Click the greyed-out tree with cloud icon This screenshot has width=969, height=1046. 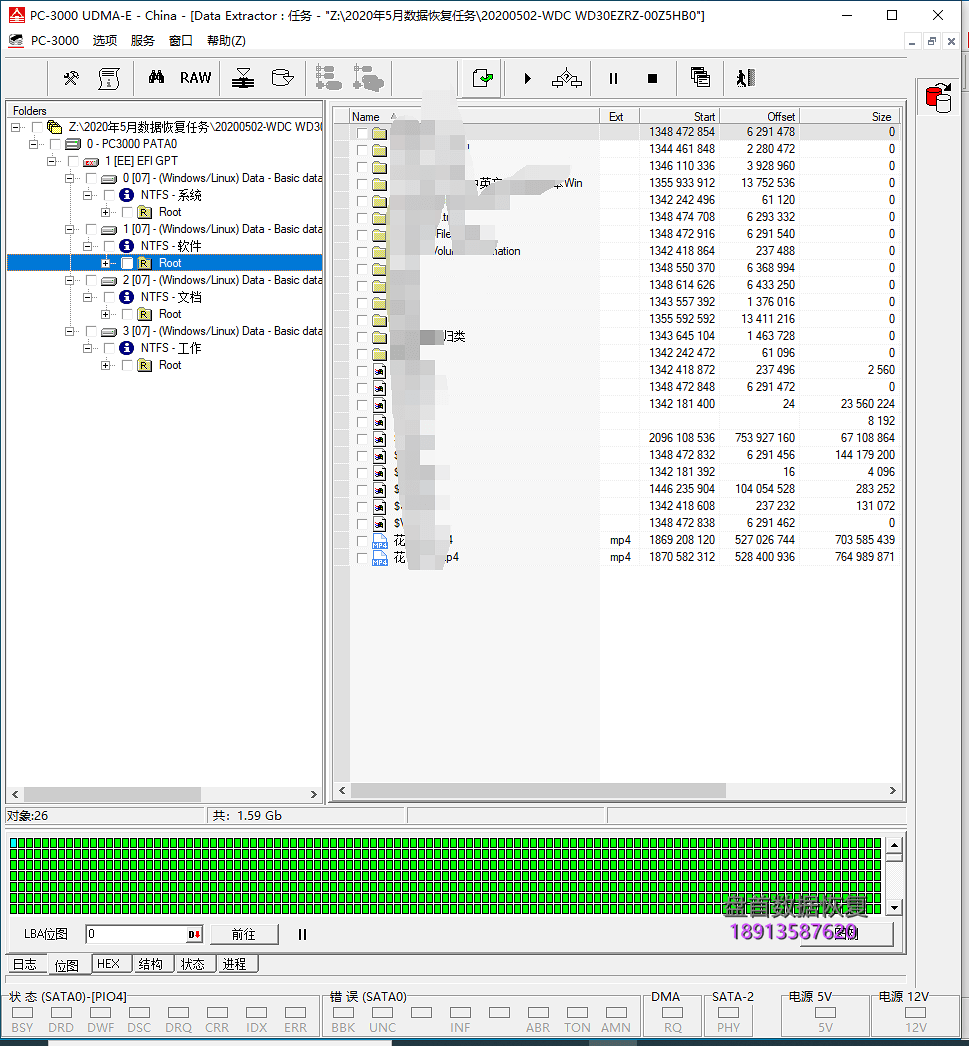(368, 78)
